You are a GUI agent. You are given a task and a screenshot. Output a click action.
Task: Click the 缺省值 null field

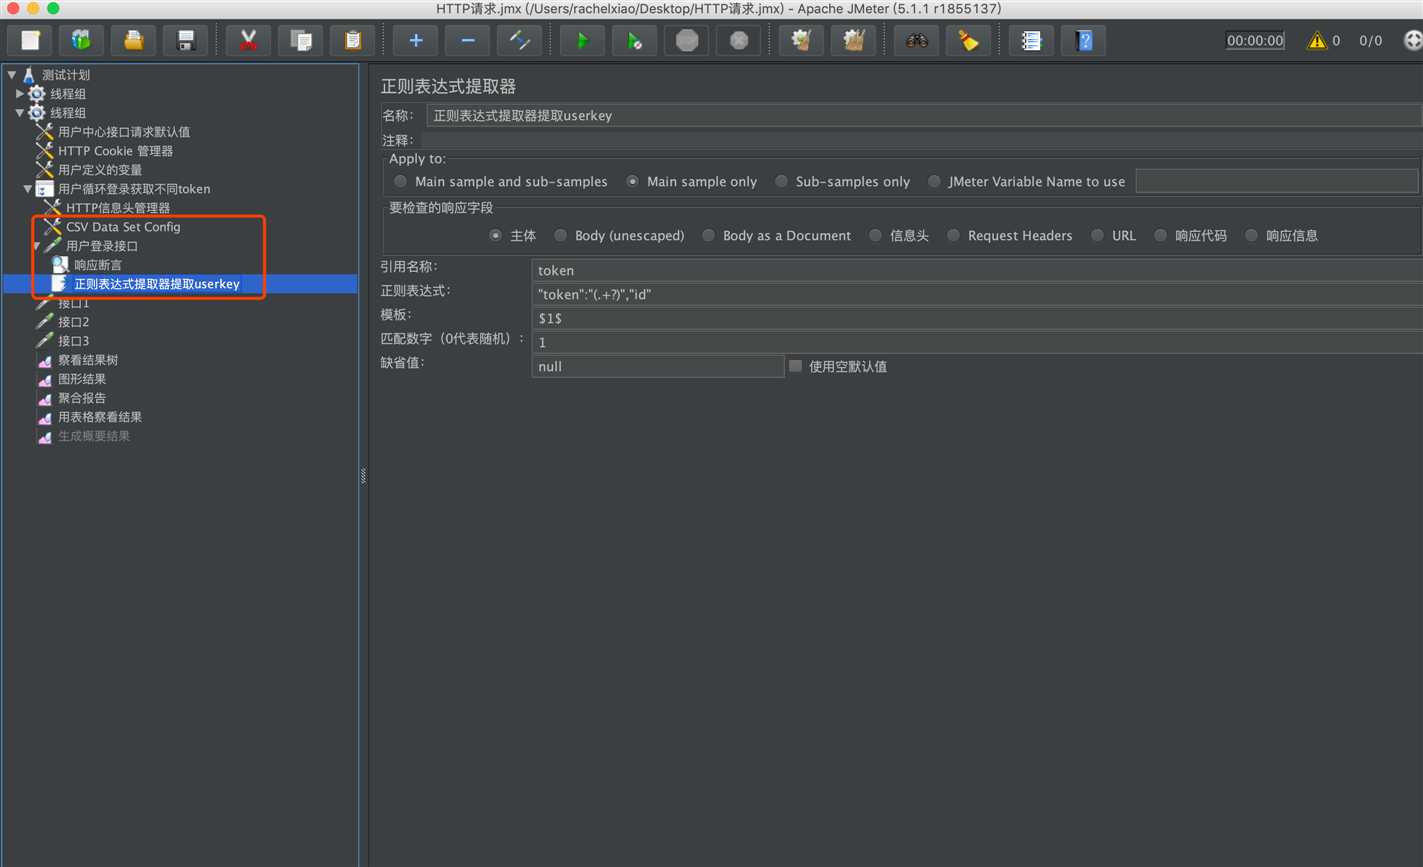[658, 366]
